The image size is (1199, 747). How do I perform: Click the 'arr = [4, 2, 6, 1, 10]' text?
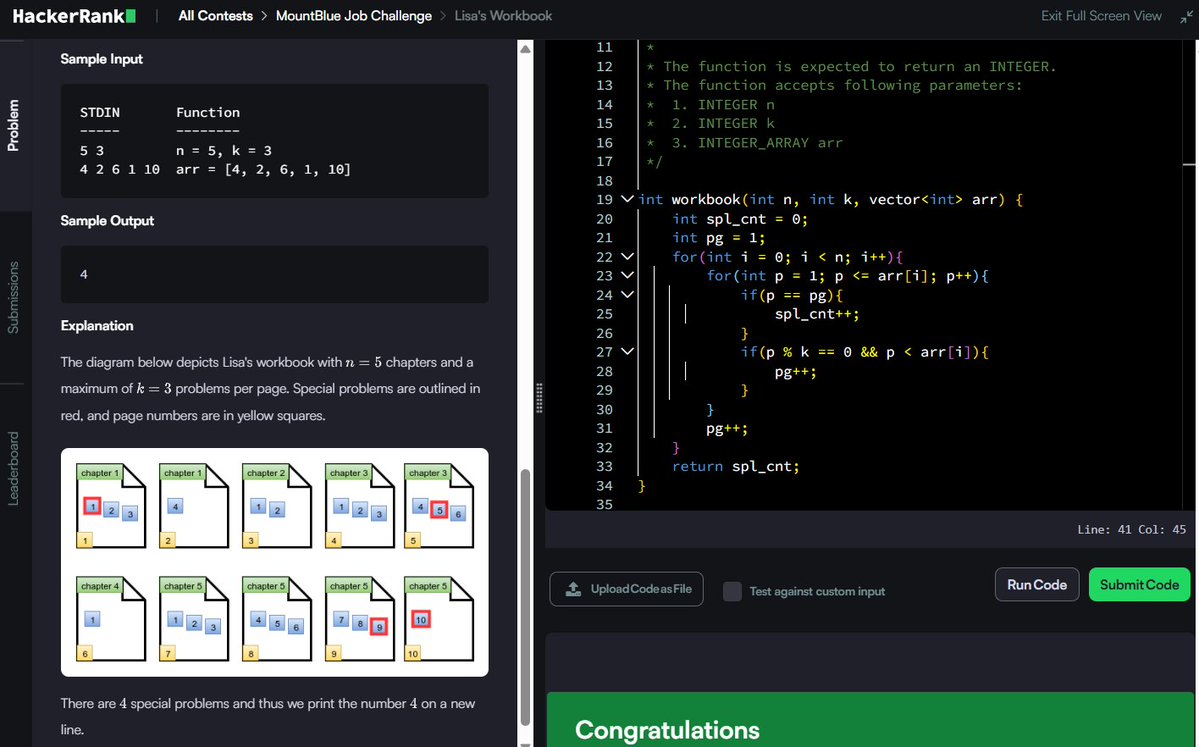pos(263,170)
